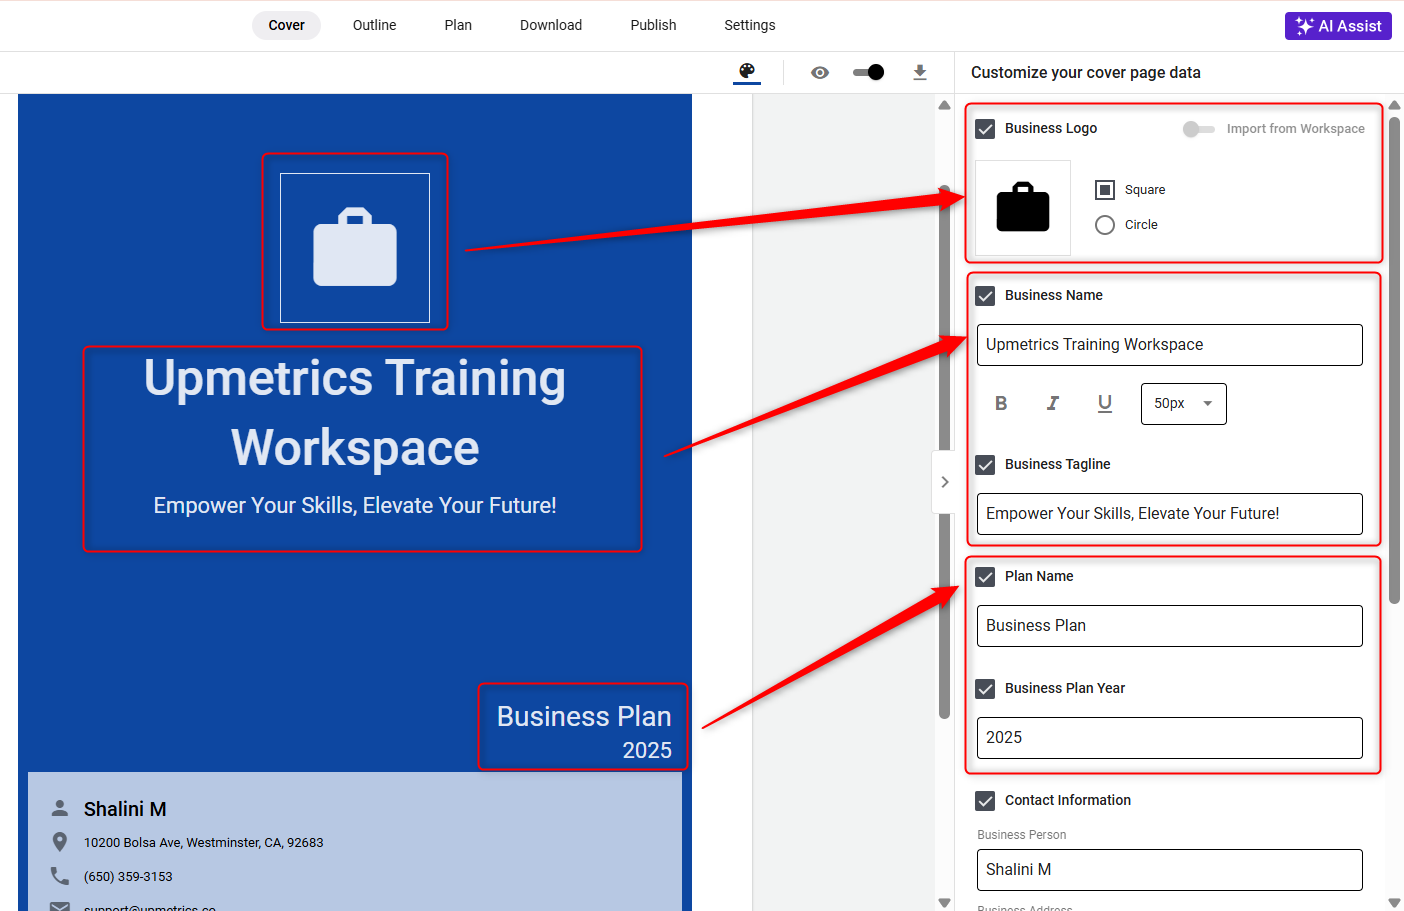Underline the business name text
1404x911 pixels.
click(1105, 403)
